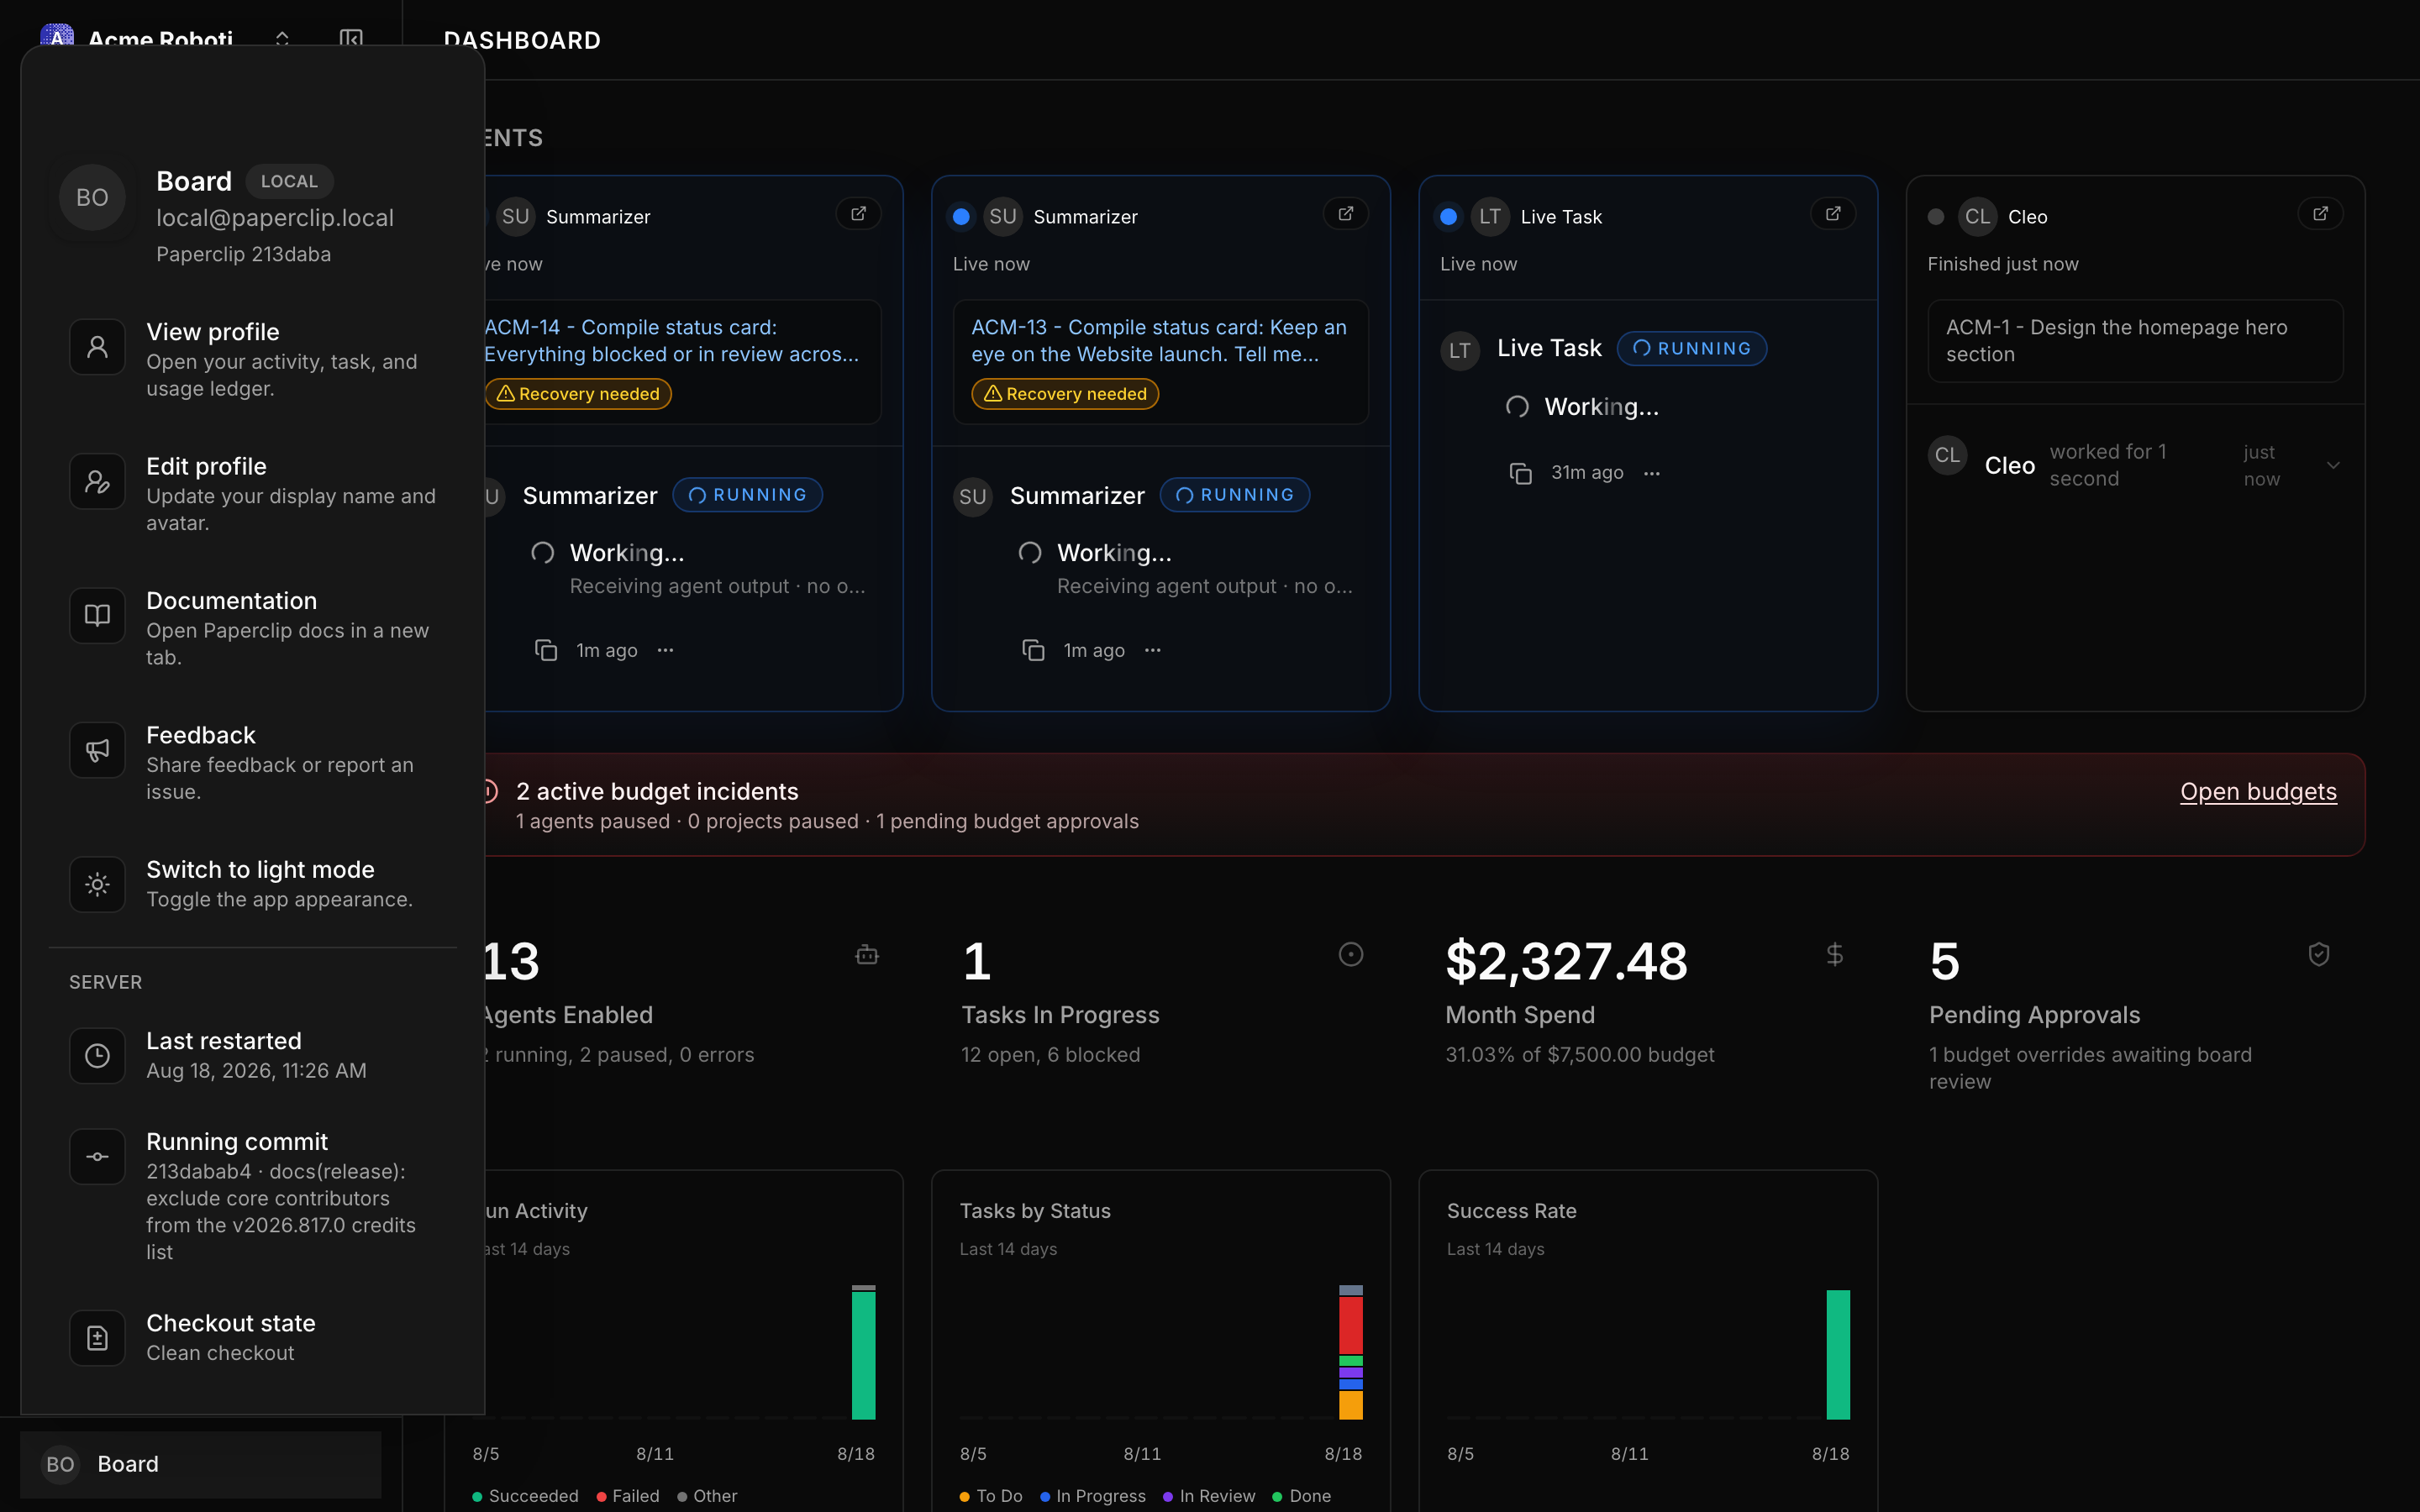Click the 'Paperclip 213daba' version text
2420x1512 pixels.
click(243, 254)
